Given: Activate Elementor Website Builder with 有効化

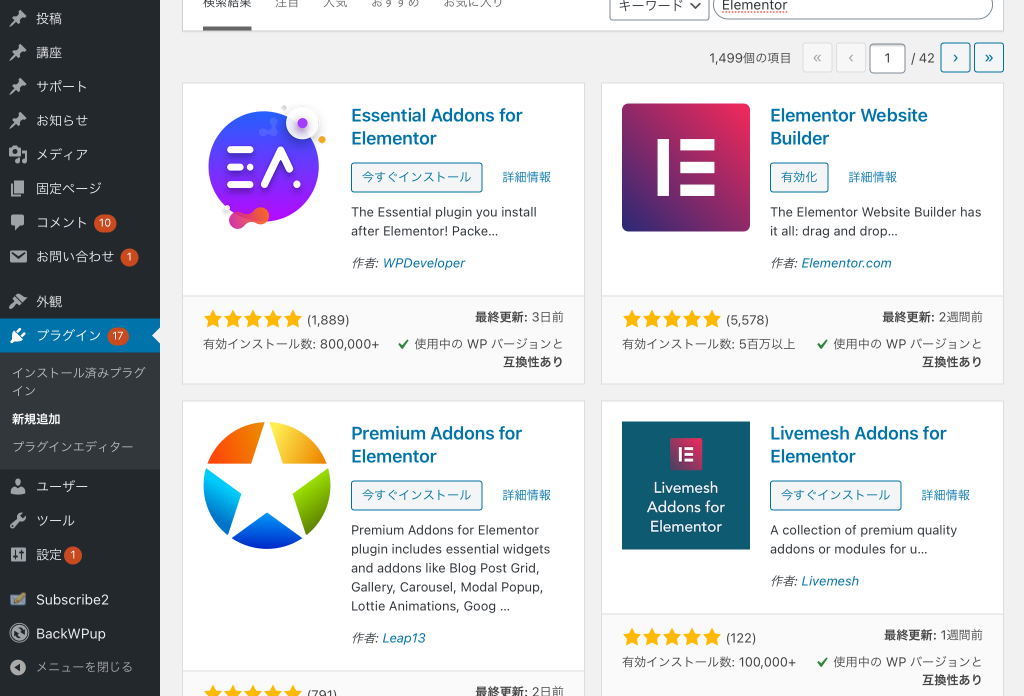Looking at the screenshot, I should coord(798,177).
